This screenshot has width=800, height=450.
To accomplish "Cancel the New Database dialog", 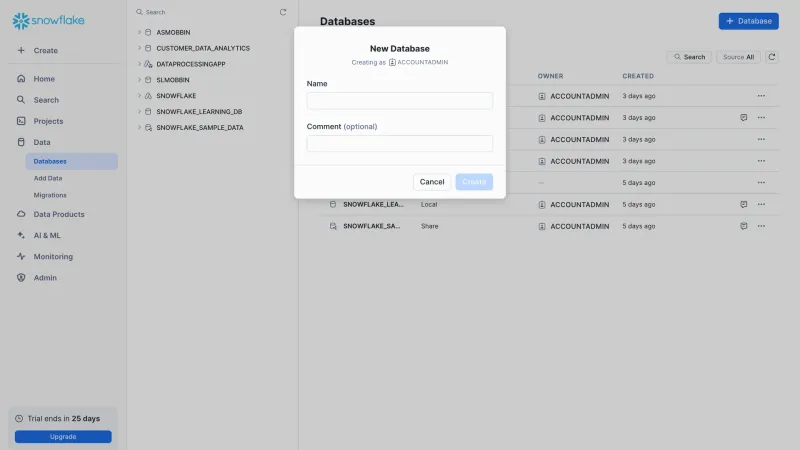I will click(432, 182).
